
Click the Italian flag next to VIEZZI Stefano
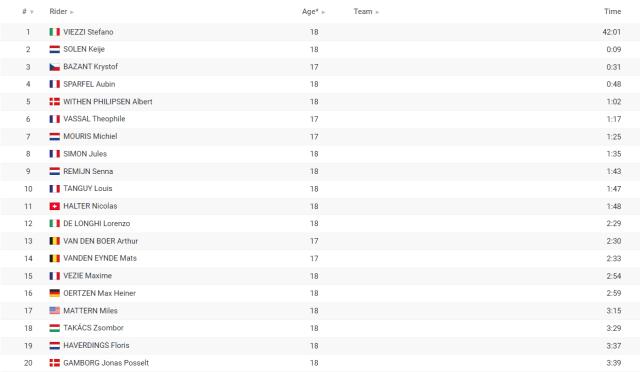click(55, 32)
